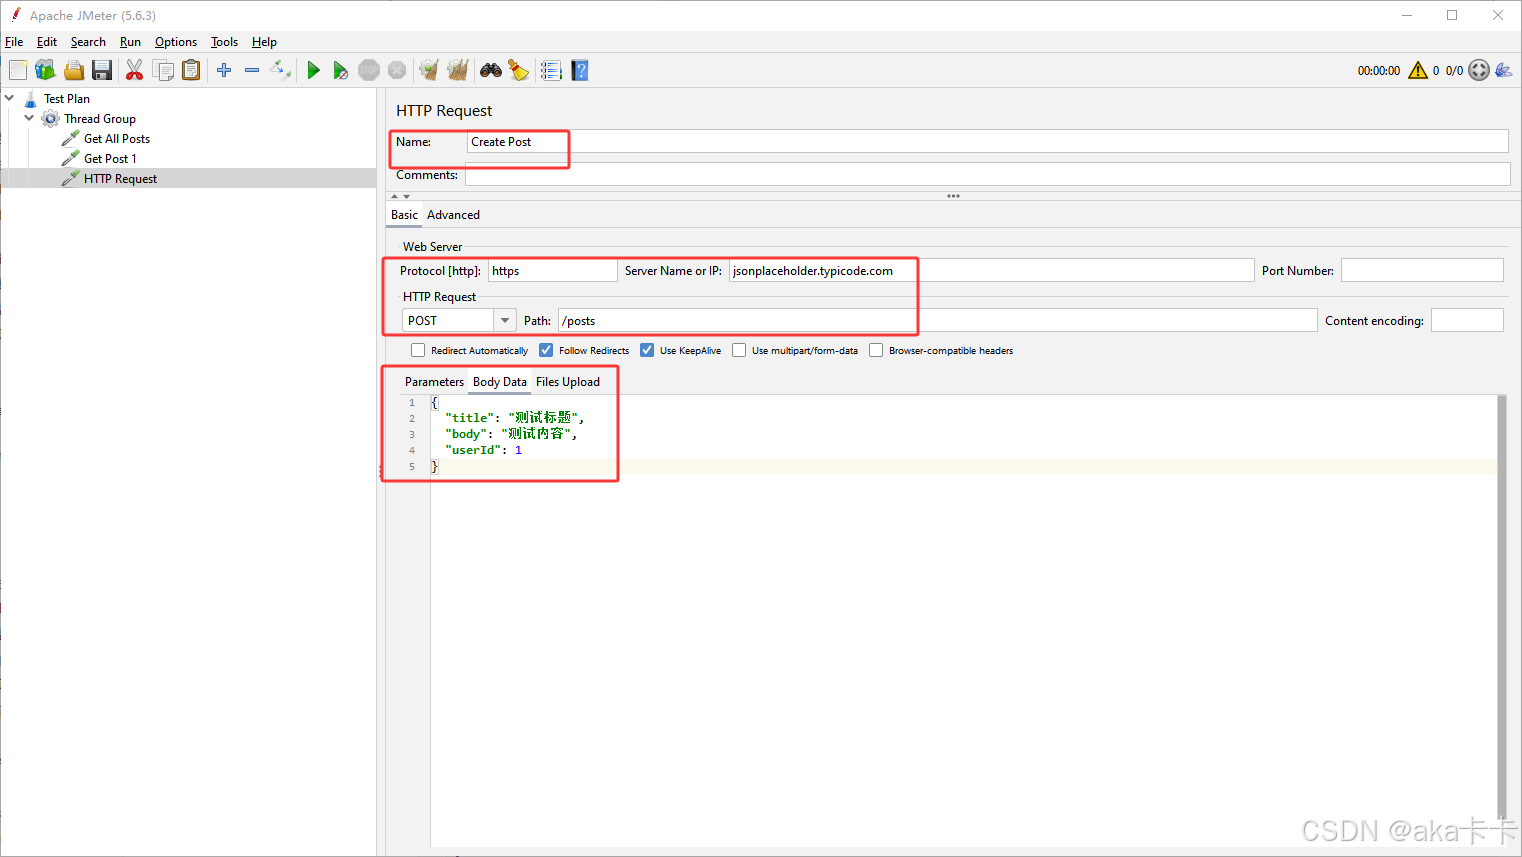Click the body data vertical scrollbar
This screenshot has height=857, width=1522.
click(1502, 607)
